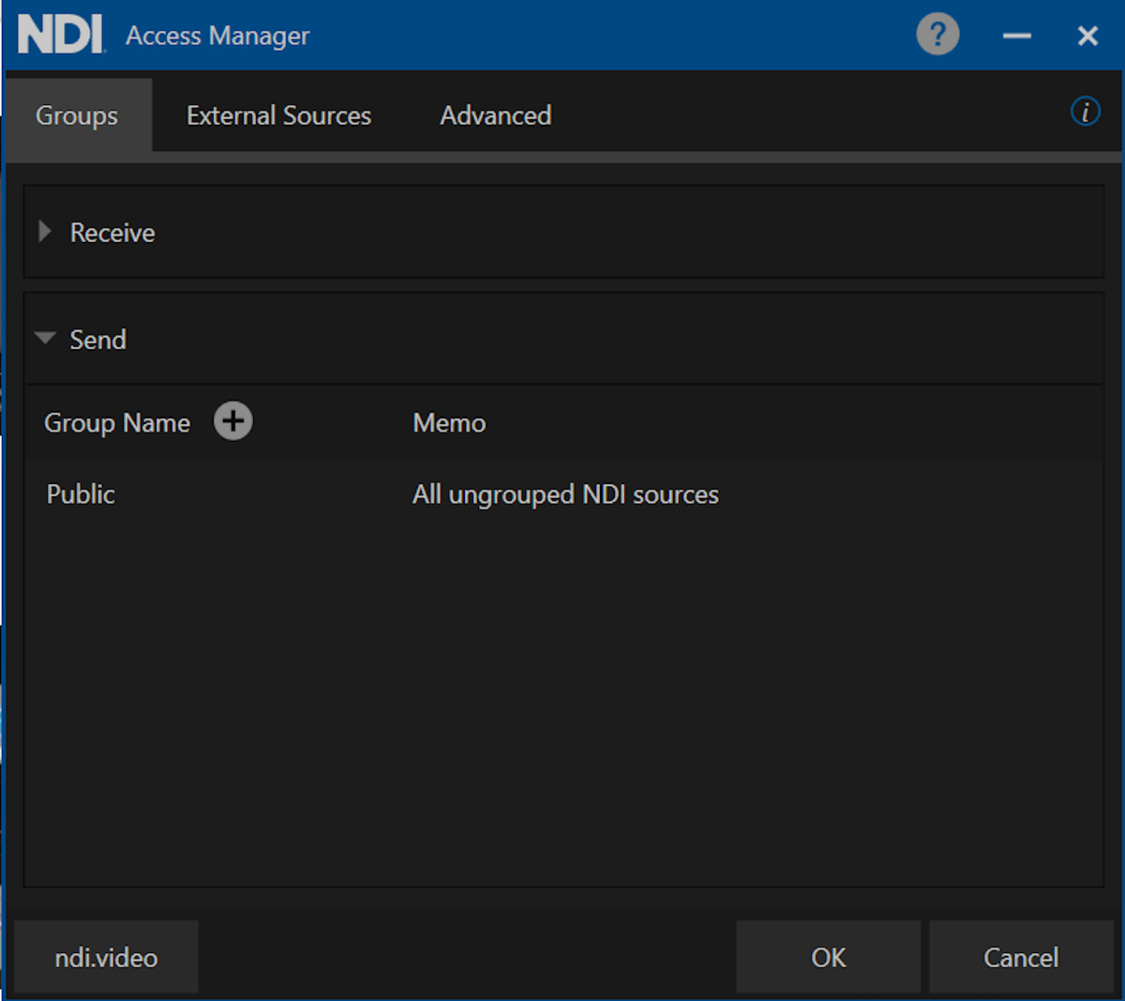The width and height of the screenshot is (1125, 1001).
Task: Open the External Sources tab
Action: coord(278,116)
